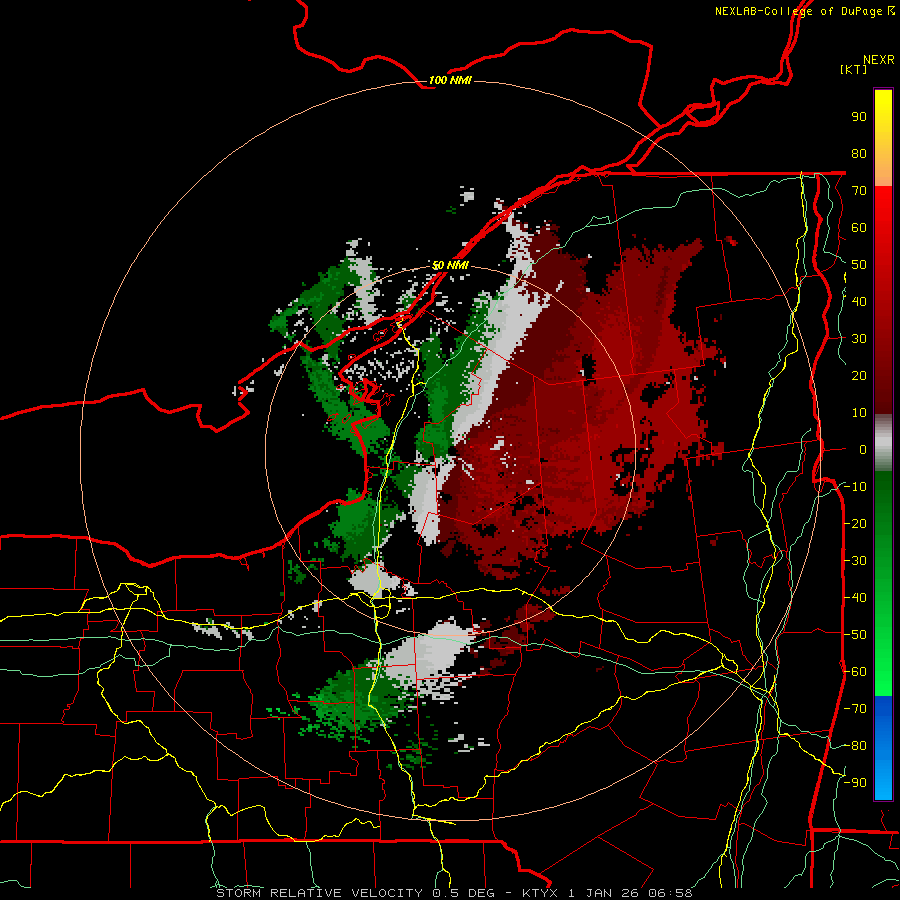Click the KTYX radar site identifier

click(x=541, y=893)
